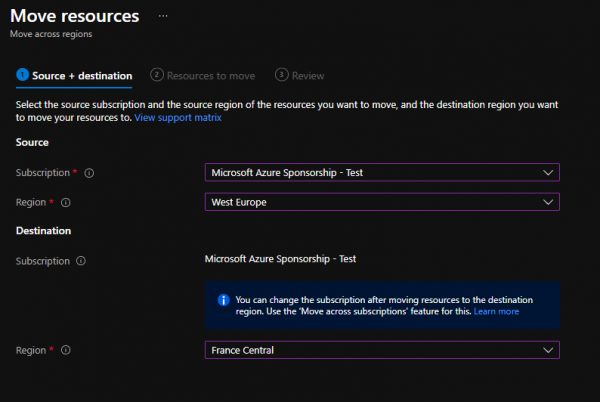Click the blue information icon in the notice banner

[223, 300]
